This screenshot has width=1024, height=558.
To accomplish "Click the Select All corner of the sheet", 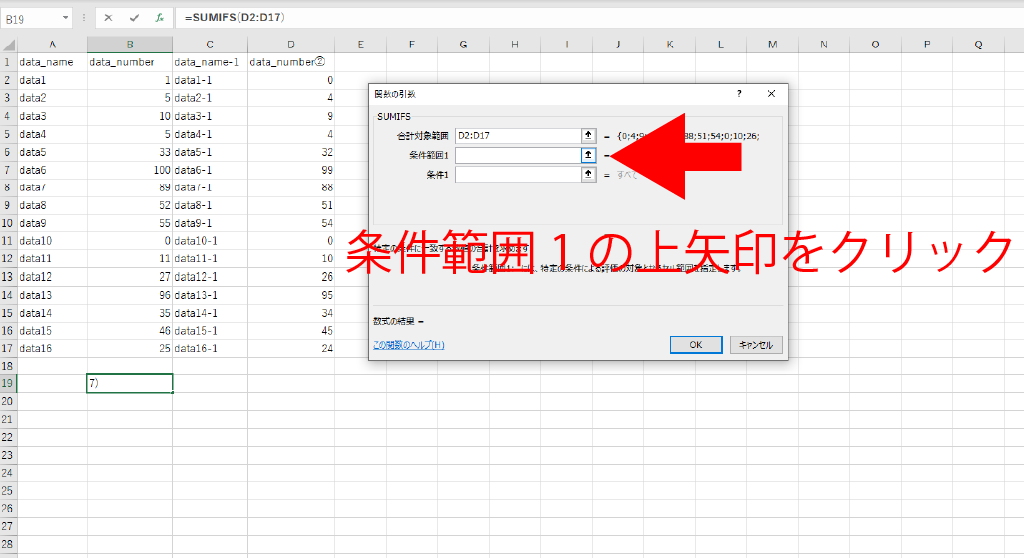I will pyautogui.click(x=8, y=44).
